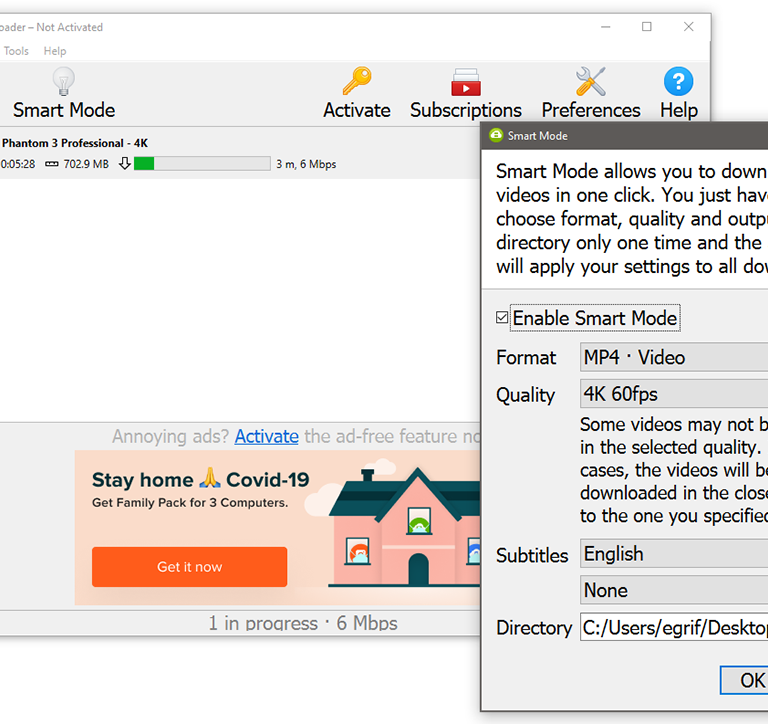Click the Phantom 3 download progress bar
Viewport: 768px width, 724px height.
tap(202, 164)
